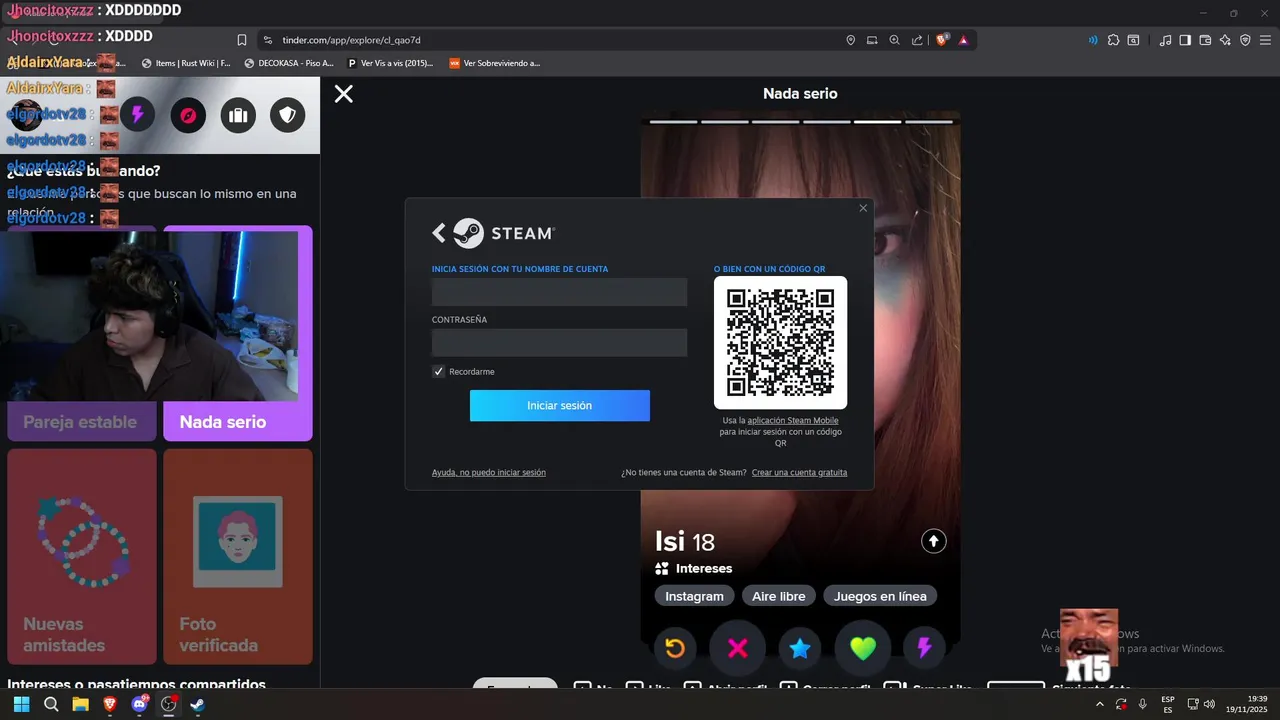Open 'Crear una cuenta gratuita' link

(799, 472)
